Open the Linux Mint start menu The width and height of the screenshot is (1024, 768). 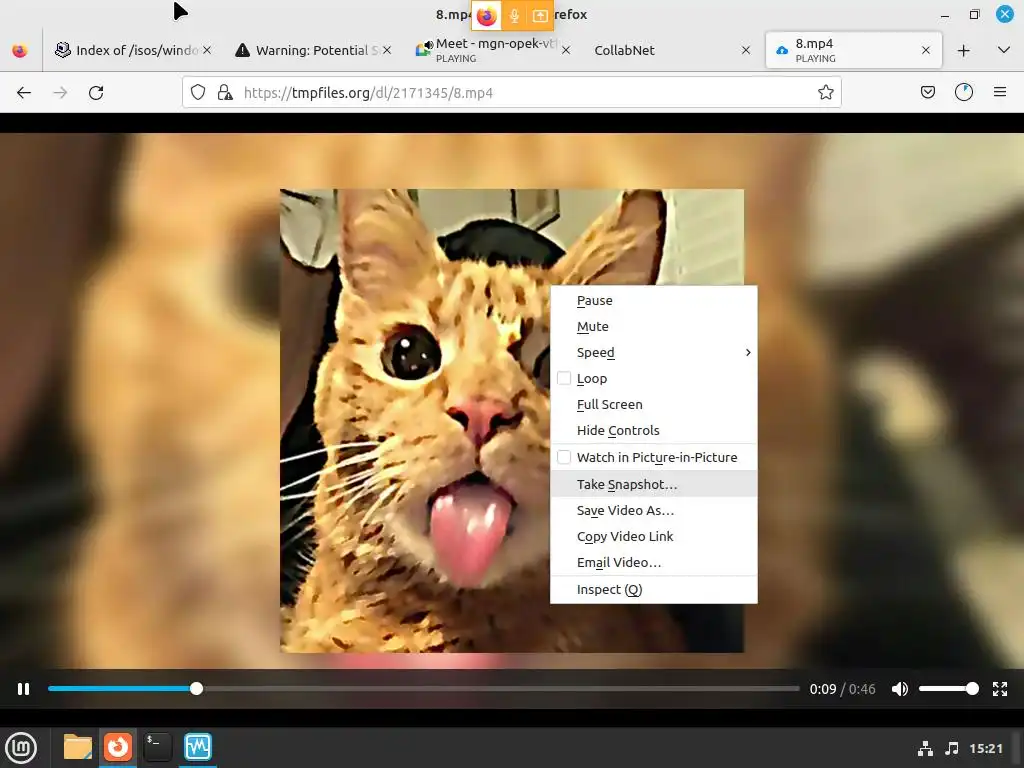click(x=21, y=747)
